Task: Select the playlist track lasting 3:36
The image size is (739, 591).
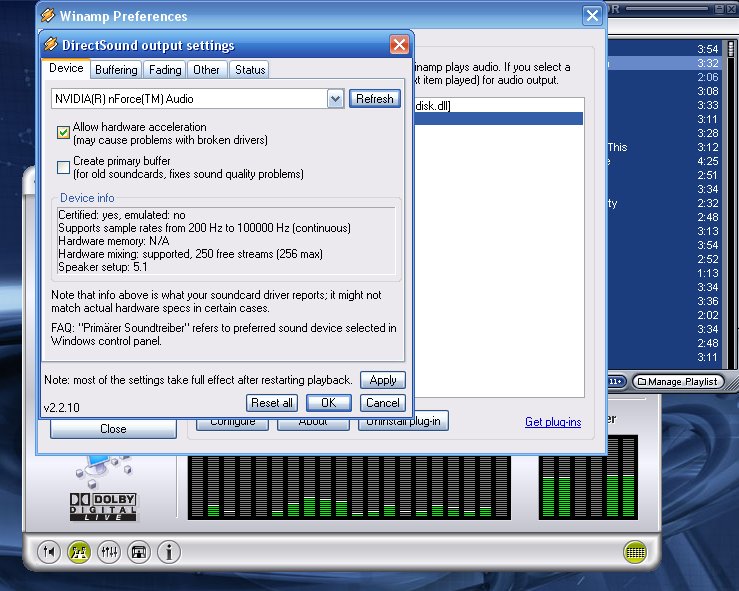Action: pos(664,301)
